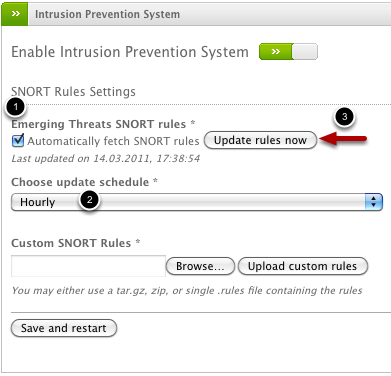Click the Last updated on timestamp text
This screenshot has height=376, width=391.
click(x=106, y=159)
